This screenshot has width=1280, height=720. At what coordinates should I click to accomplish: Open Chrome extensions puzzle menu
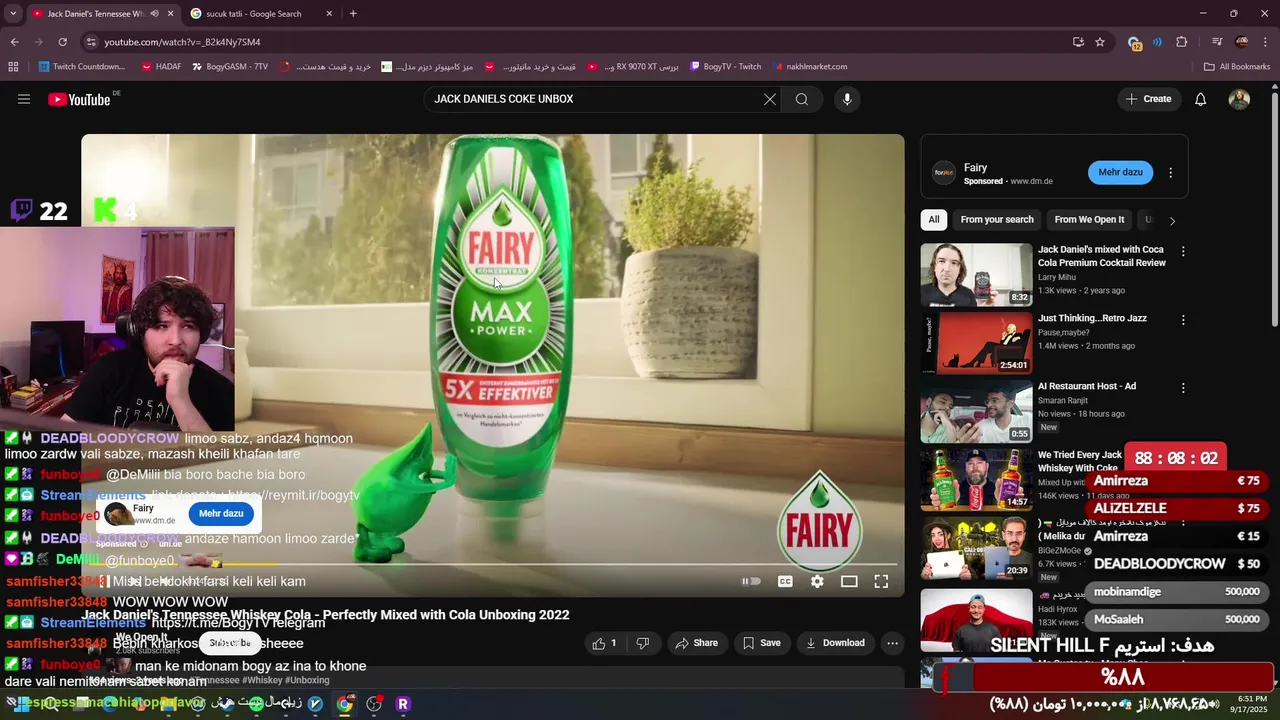(1182, 42)
